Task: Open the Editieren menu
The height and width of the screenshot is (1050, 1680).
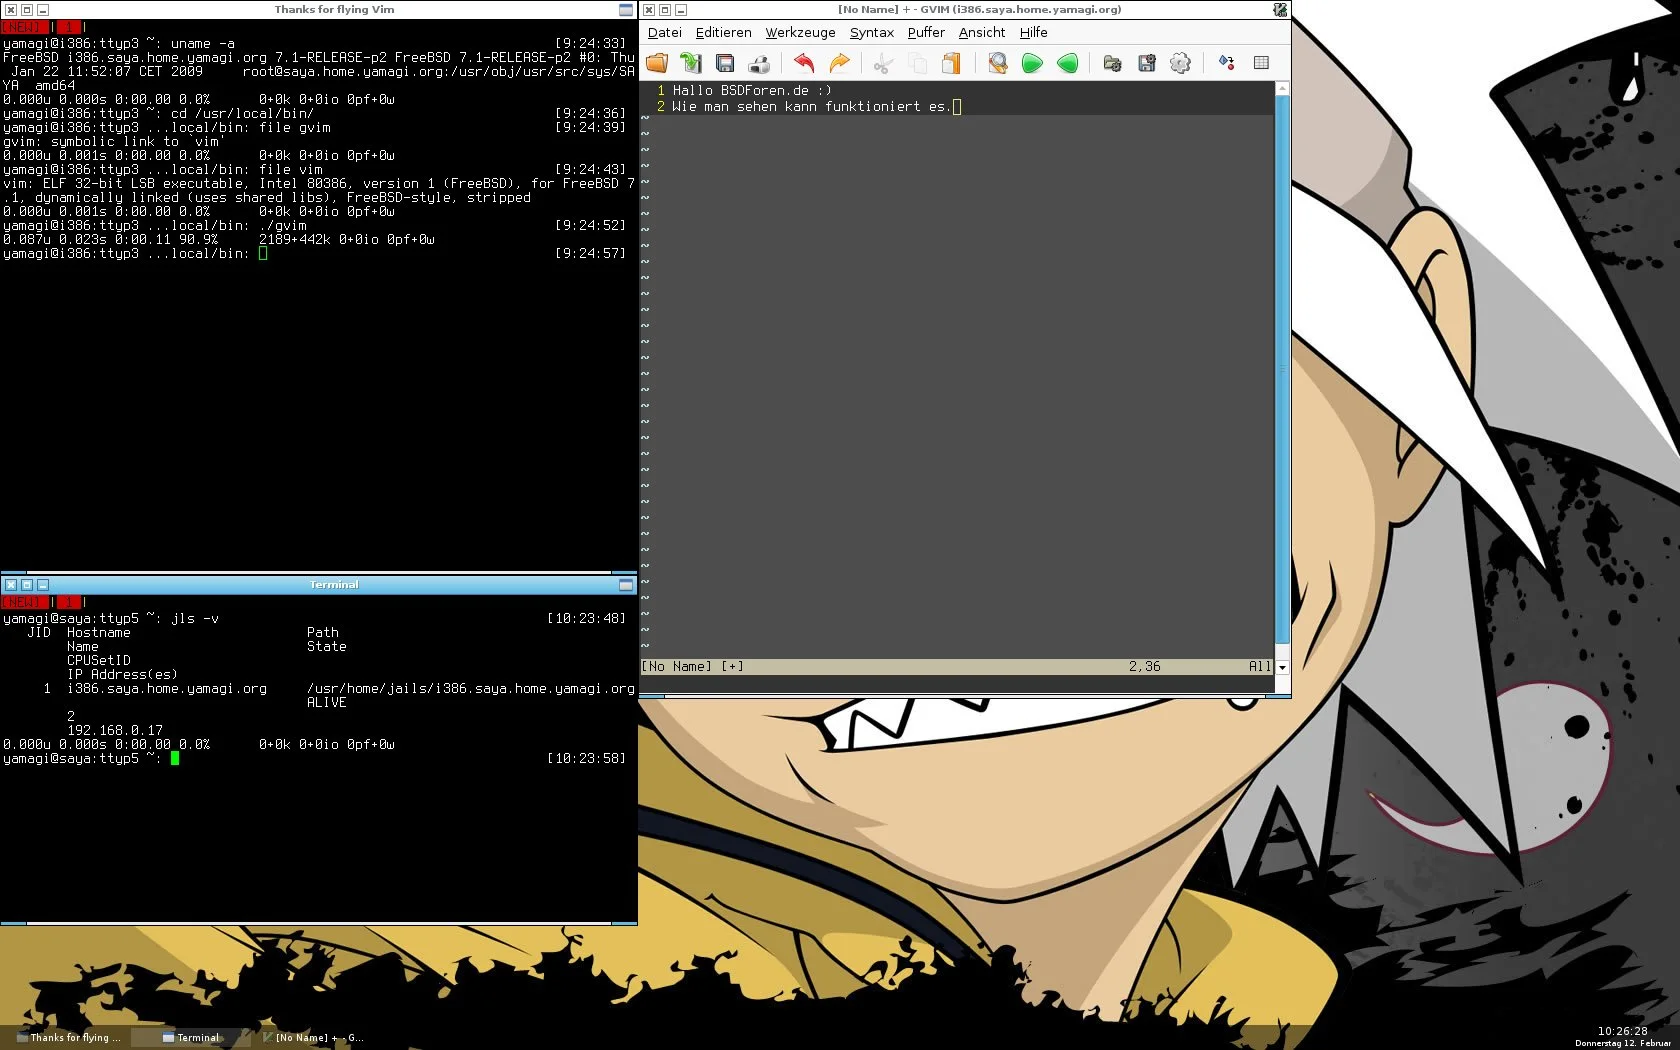Action: pyautogui.click(x=723, y=32)
